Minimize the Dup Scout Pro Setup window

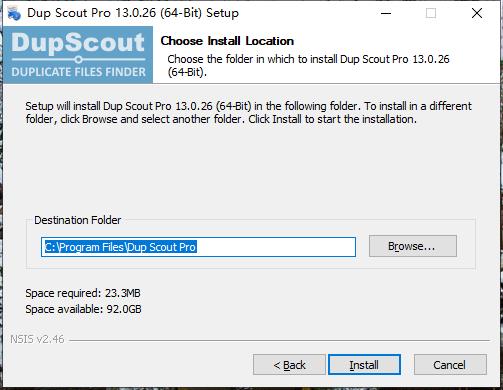pos(386,13)
